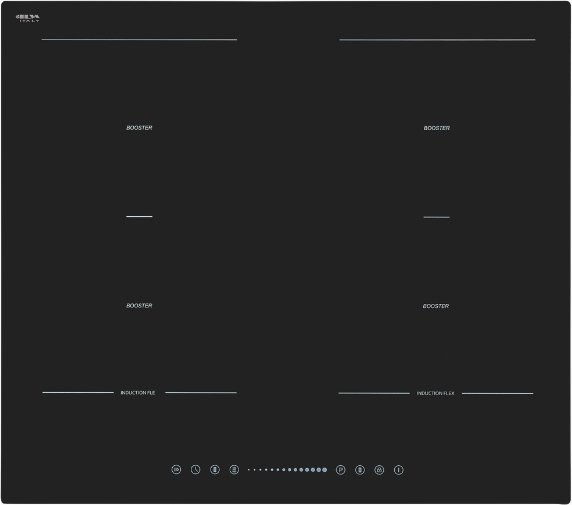Tap smallest dot on power level slider
572x505 pixels.
coord(249,470)
